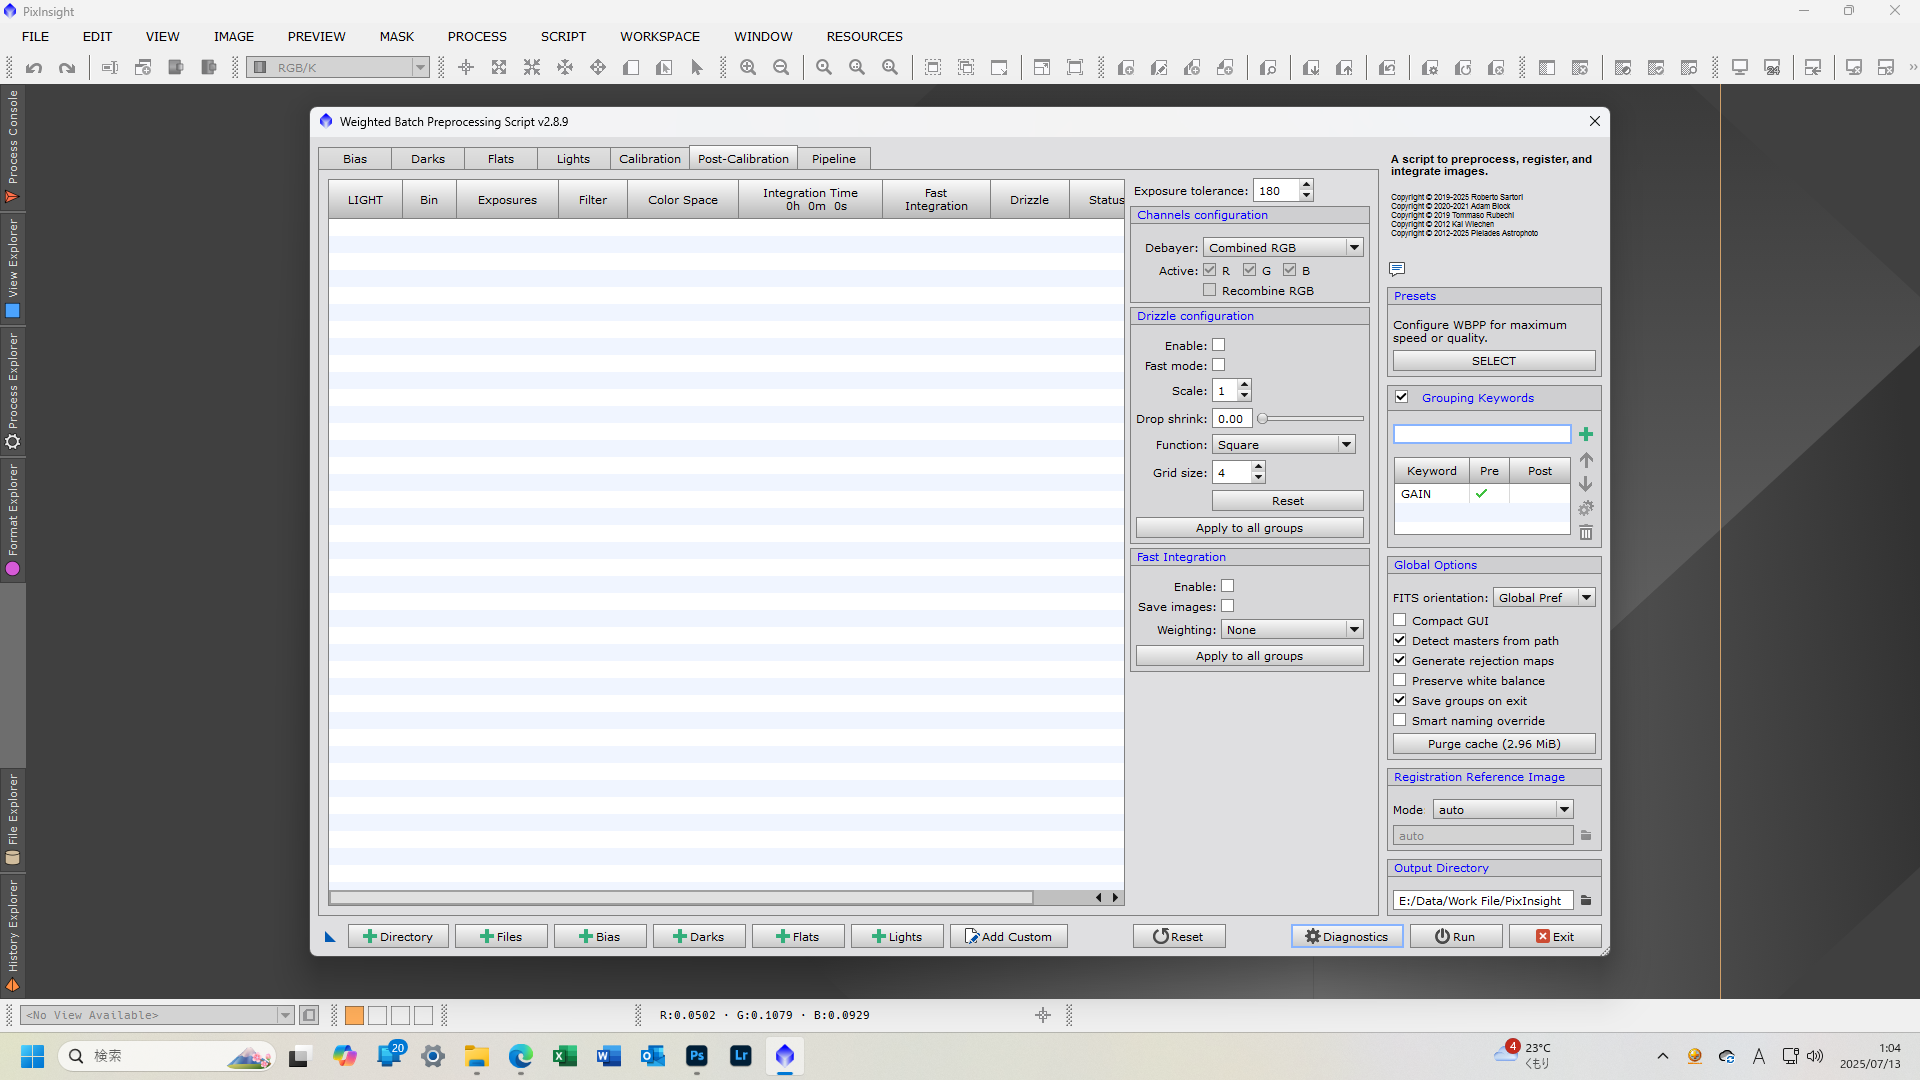Browse for registration reference image folder icon
The height and width of the screenshot is (1080, 1920).
pos(1586,835)
